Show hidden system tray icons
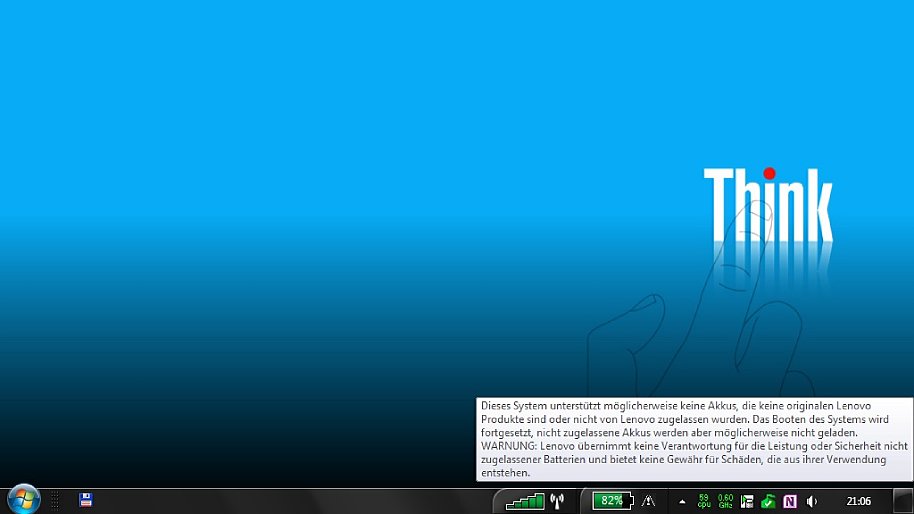 tap(682, 501)
